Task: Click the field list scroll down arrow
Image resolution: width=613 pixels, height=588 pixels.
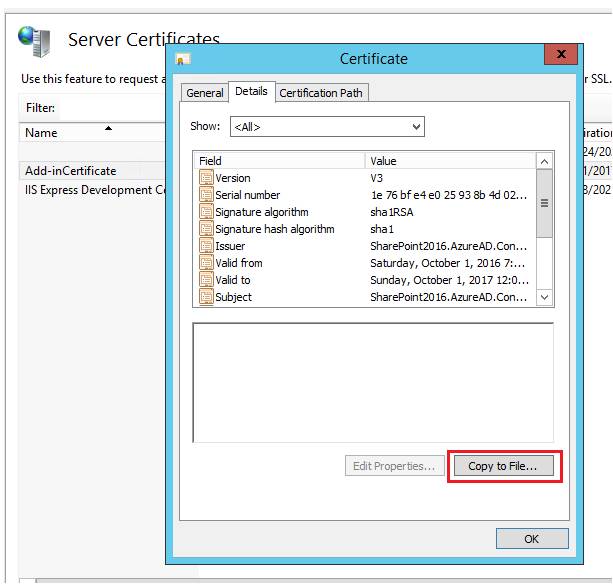Action: (x=544, y=297)
